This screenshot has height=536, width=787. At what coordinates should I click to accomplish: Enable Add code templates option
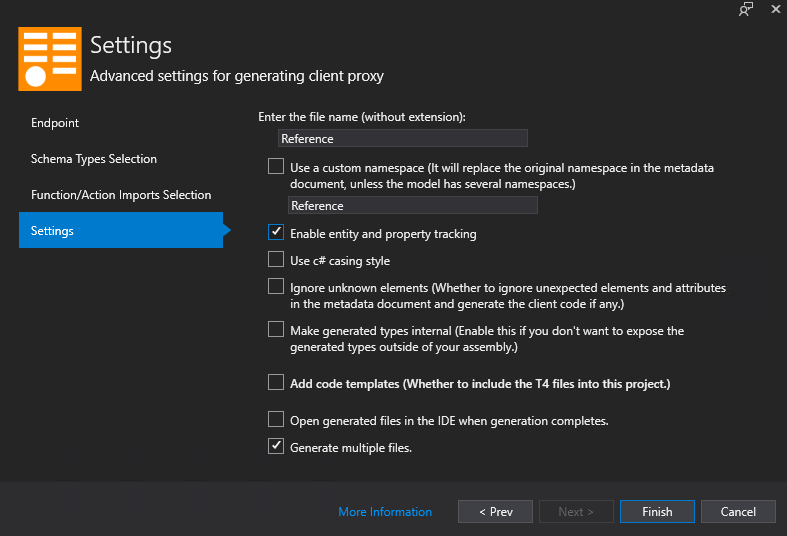[276, 383]
